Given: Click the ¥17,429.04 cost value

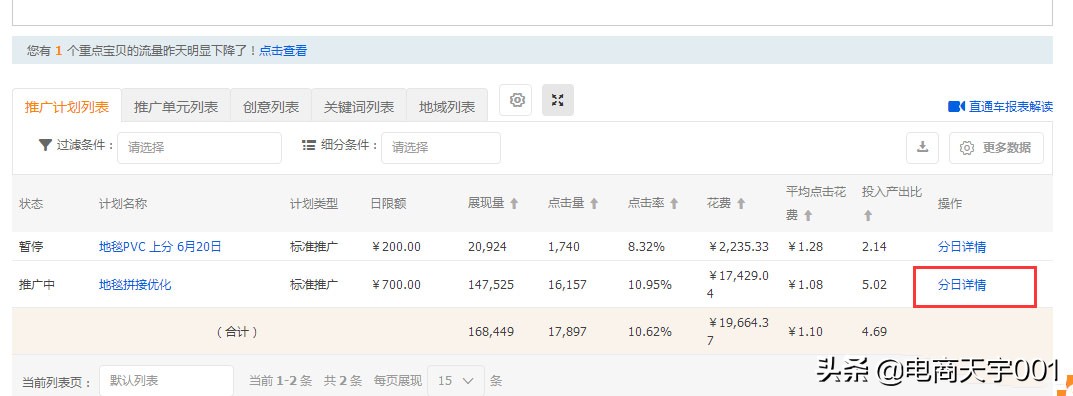Looking at the screenshot, I should 738,285.
